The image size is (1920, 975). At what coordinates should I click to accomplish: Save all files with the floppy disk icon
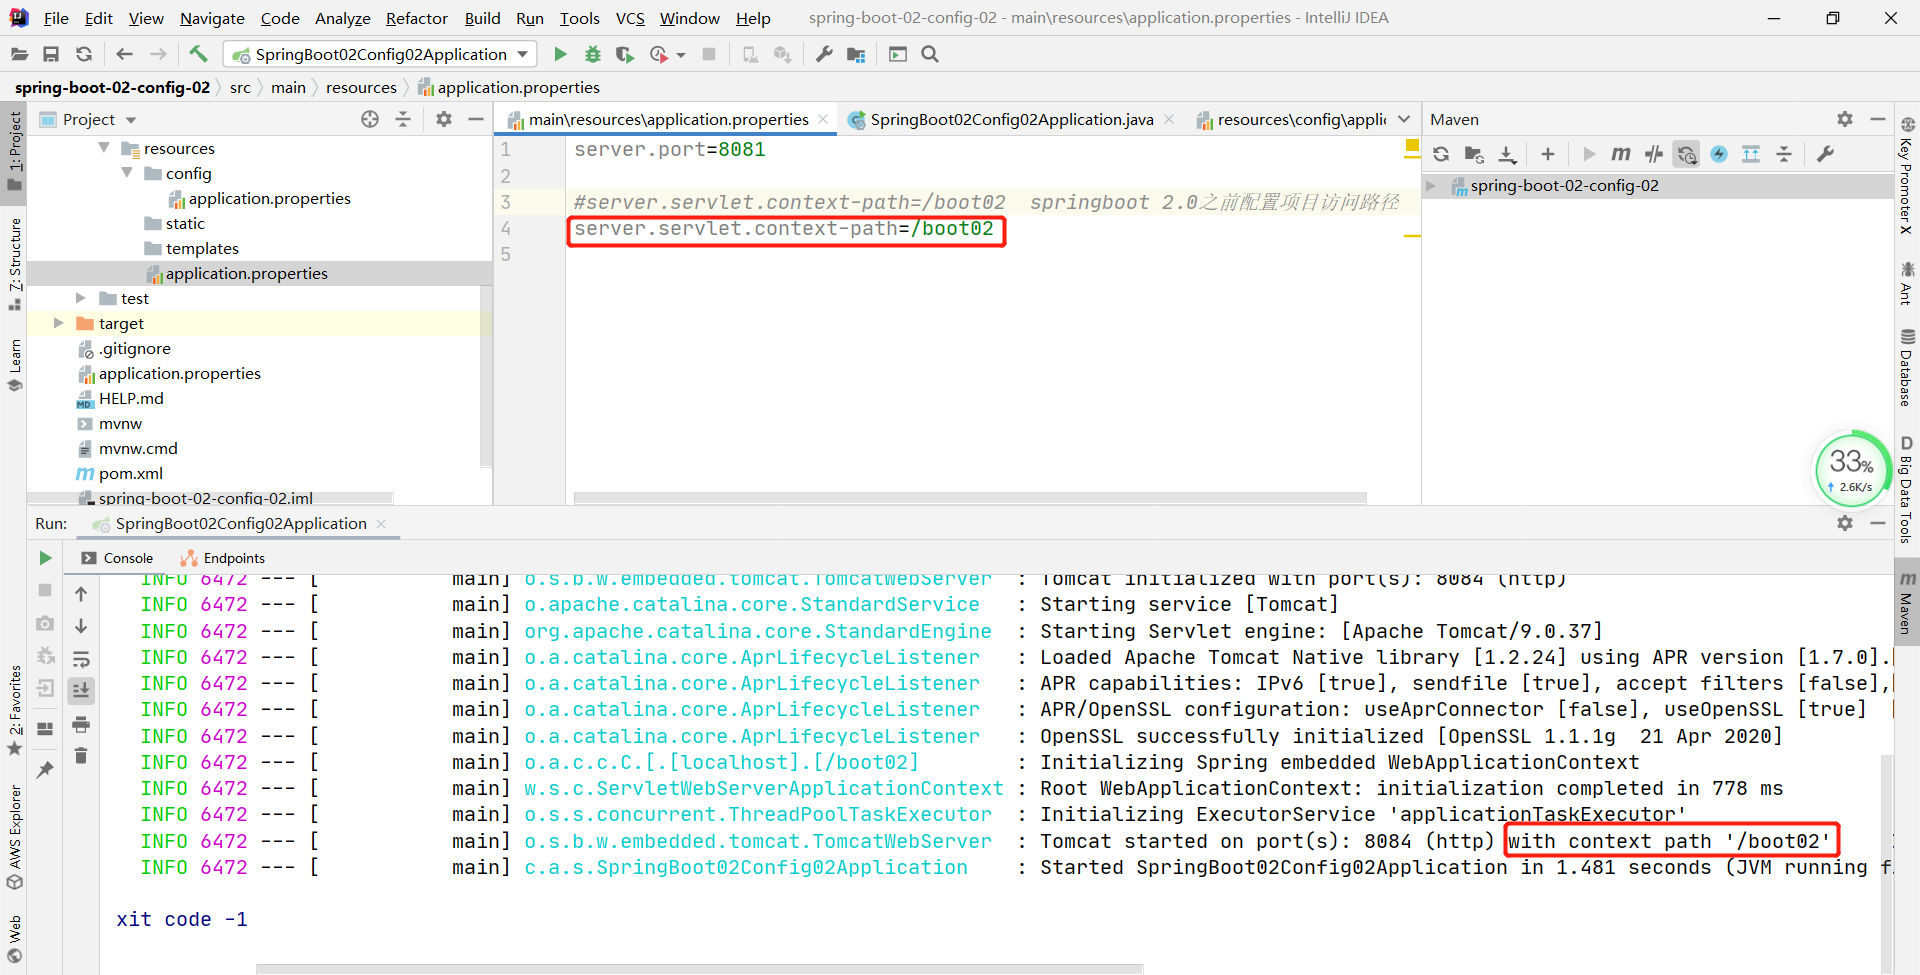point(51,54)
